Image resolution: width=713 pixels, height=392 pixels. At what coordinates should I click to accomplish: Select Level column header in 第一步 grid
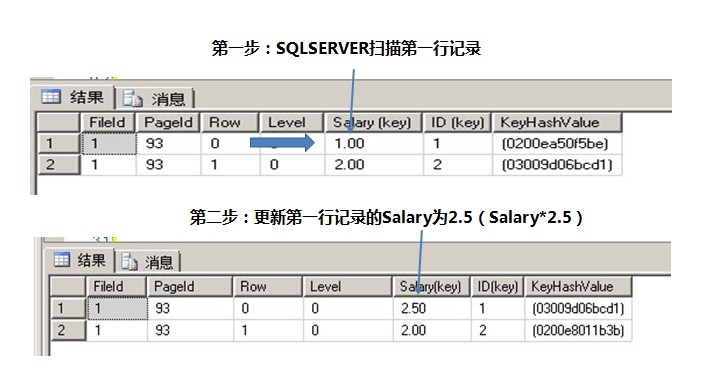[x=291, y=123]
